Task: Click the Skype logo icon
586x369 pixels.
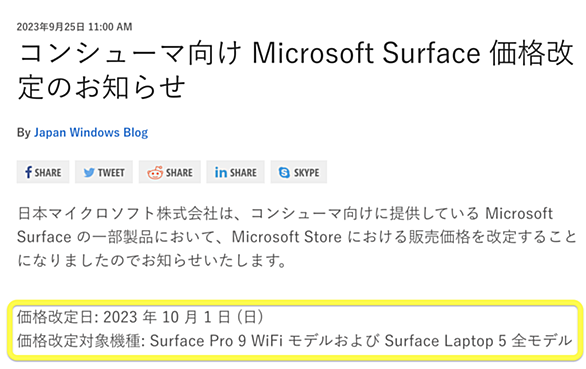Action: point(284,172)
